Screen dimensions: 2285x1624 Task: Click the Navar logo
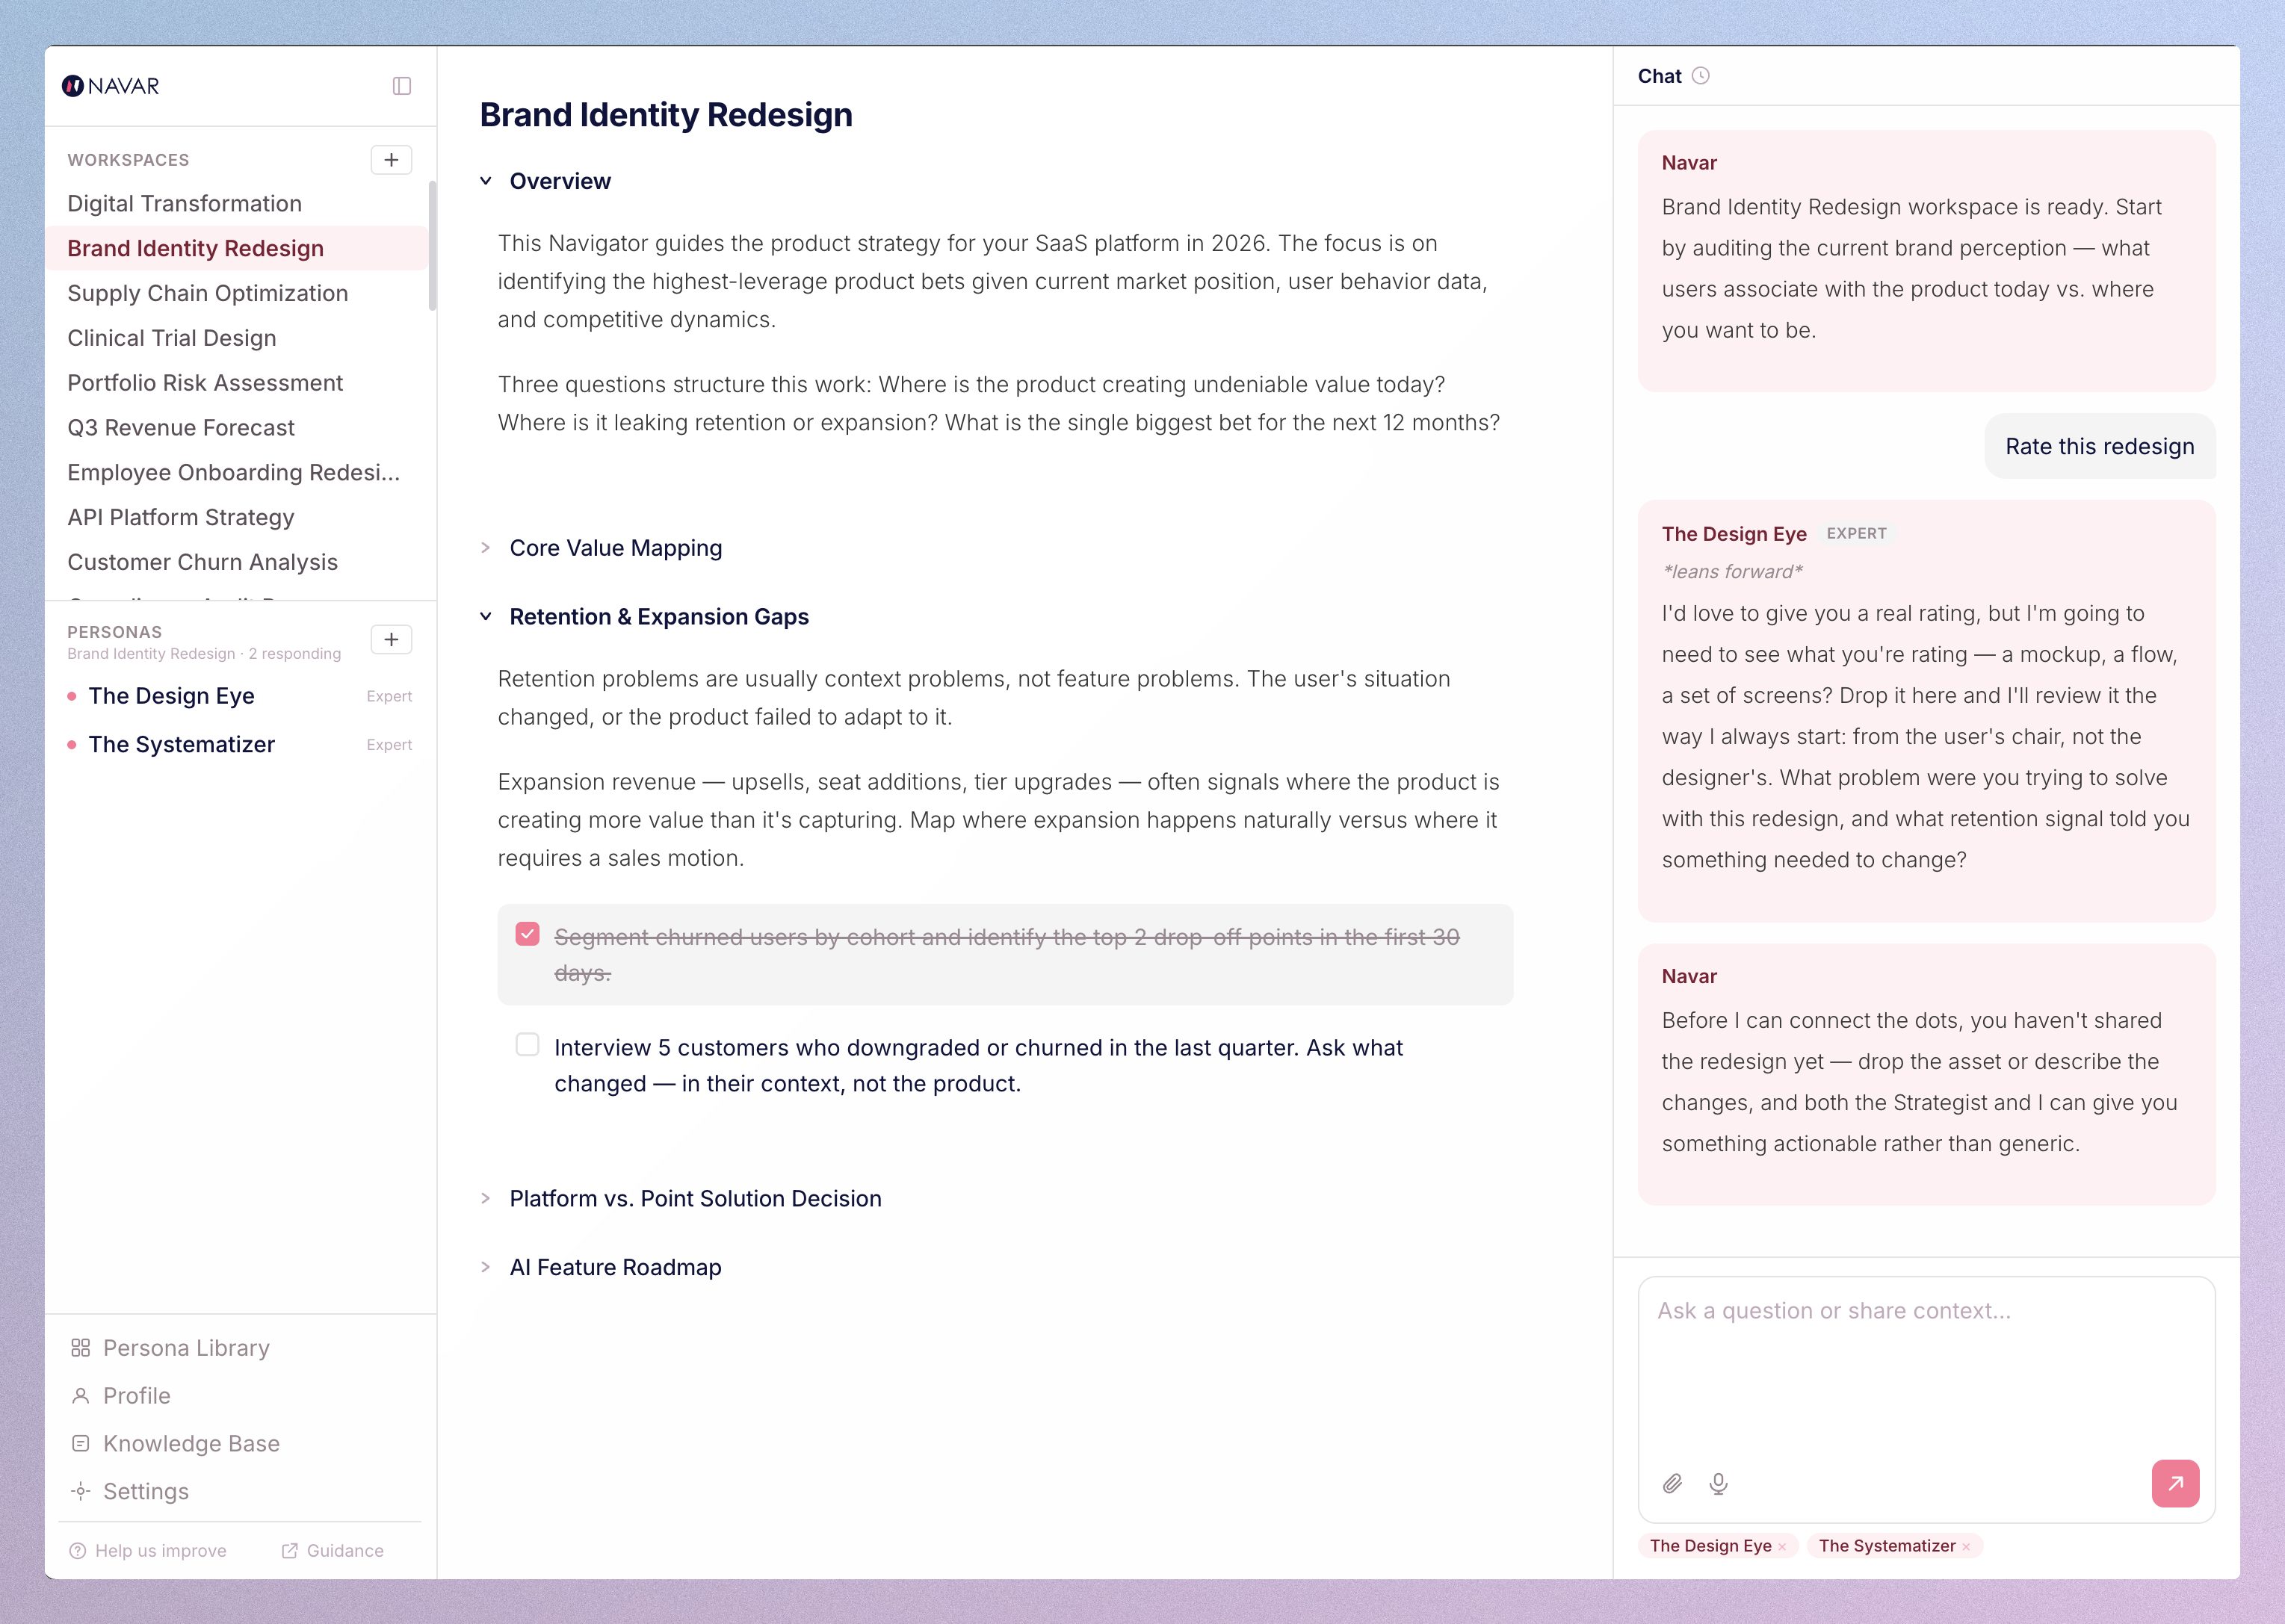point(111,86)
